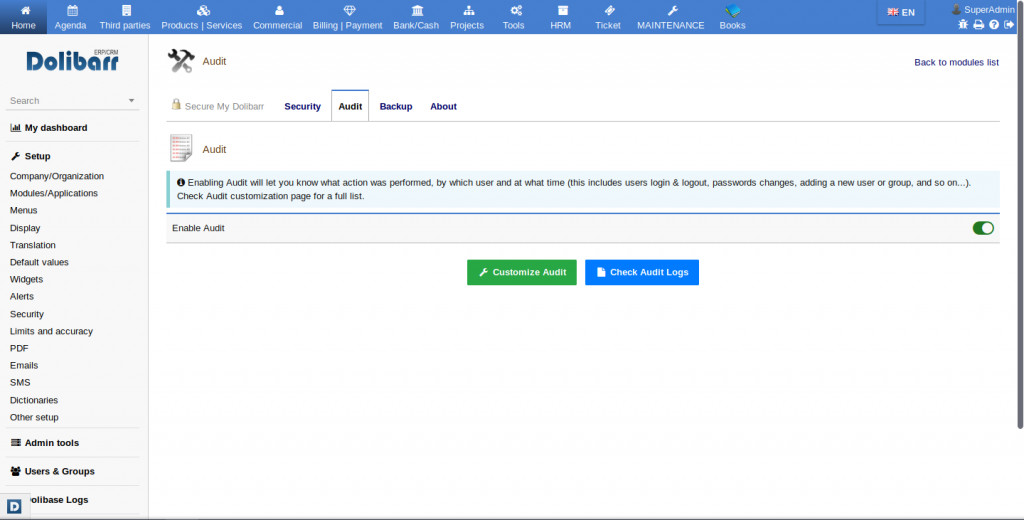The image size is (1024, 520).
Task: Open Dolibase Logs in sidebar
Action: click(57, 500)
